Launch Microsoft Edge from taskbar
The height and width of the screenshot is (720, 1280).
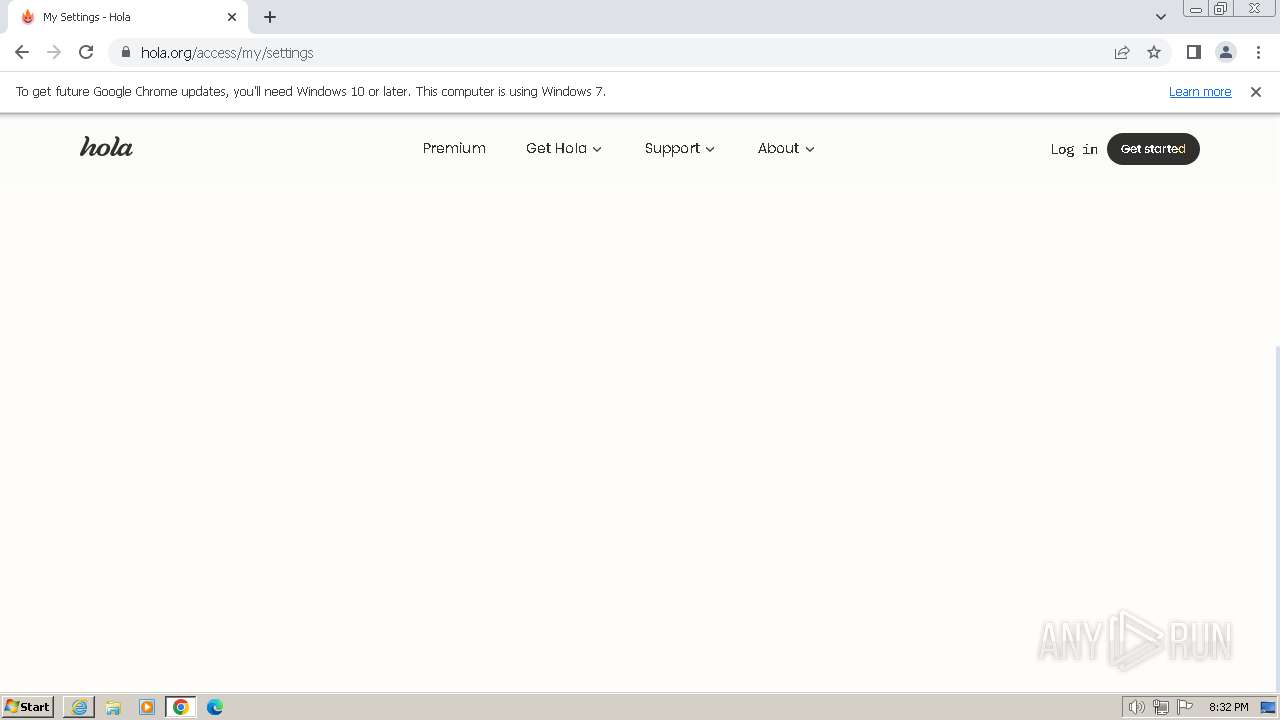click(215, 707)
